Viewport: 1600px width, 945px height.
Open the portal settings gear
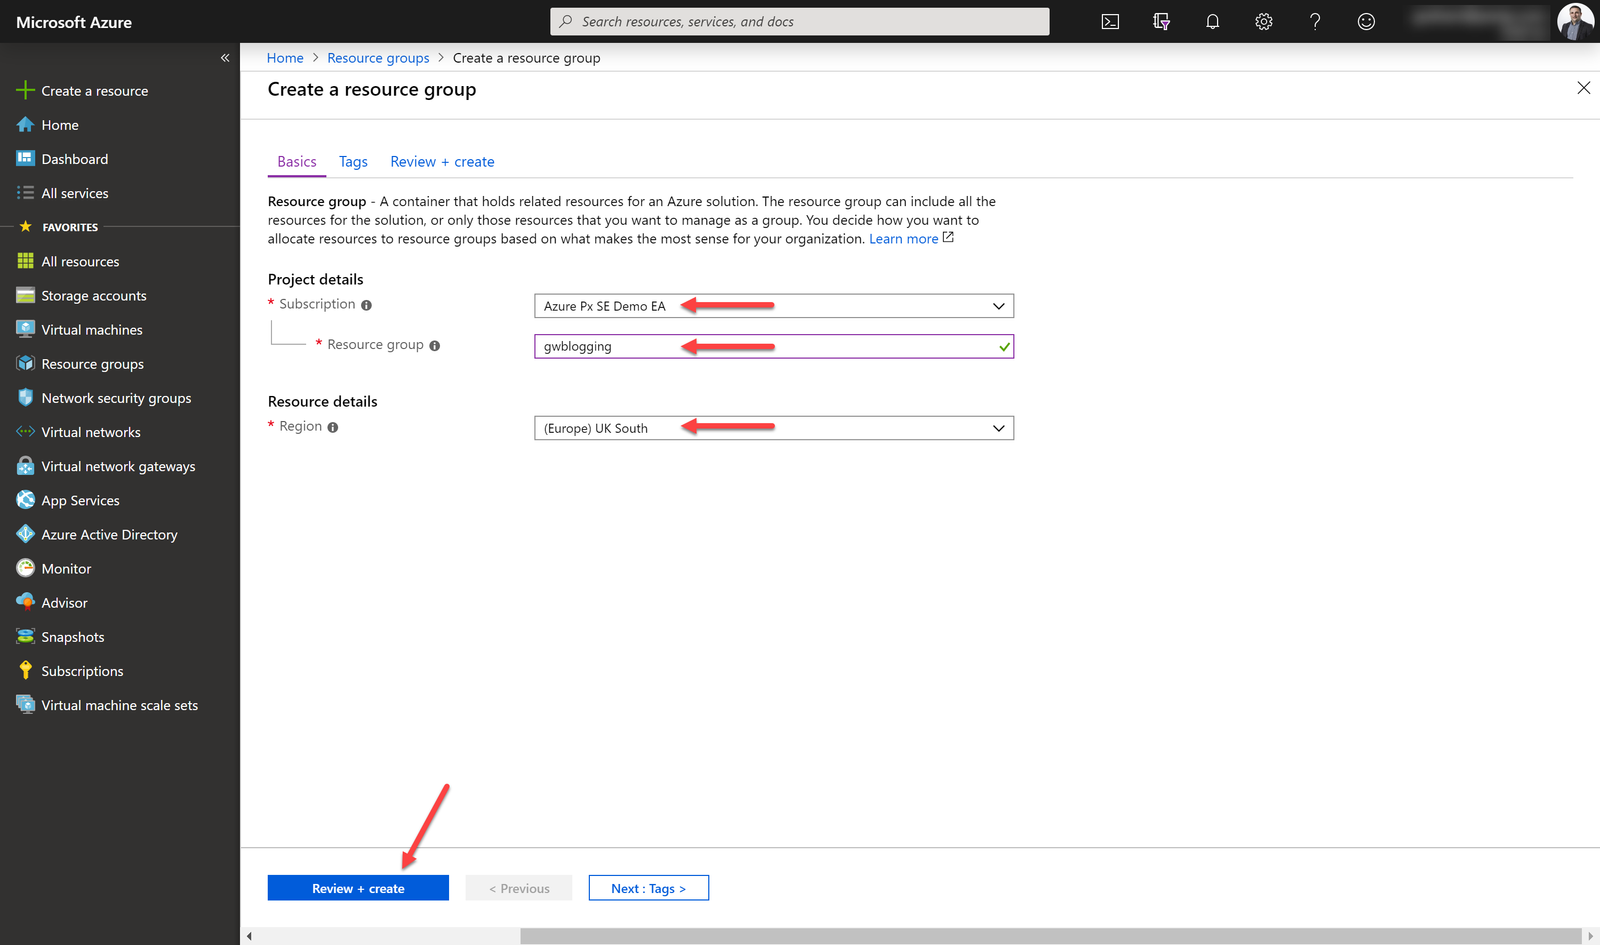click(1263, 21)
